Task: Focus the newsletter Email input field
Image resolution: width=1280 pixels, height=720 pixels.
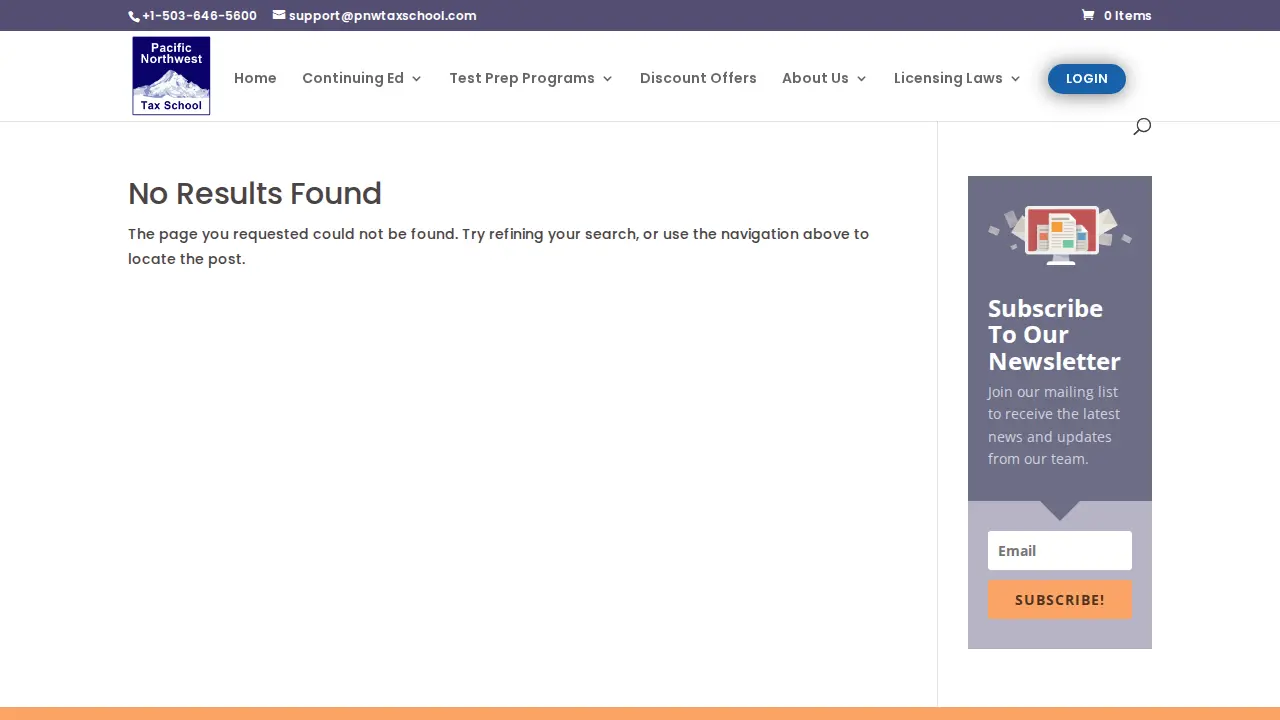Action: [1060, 551]
